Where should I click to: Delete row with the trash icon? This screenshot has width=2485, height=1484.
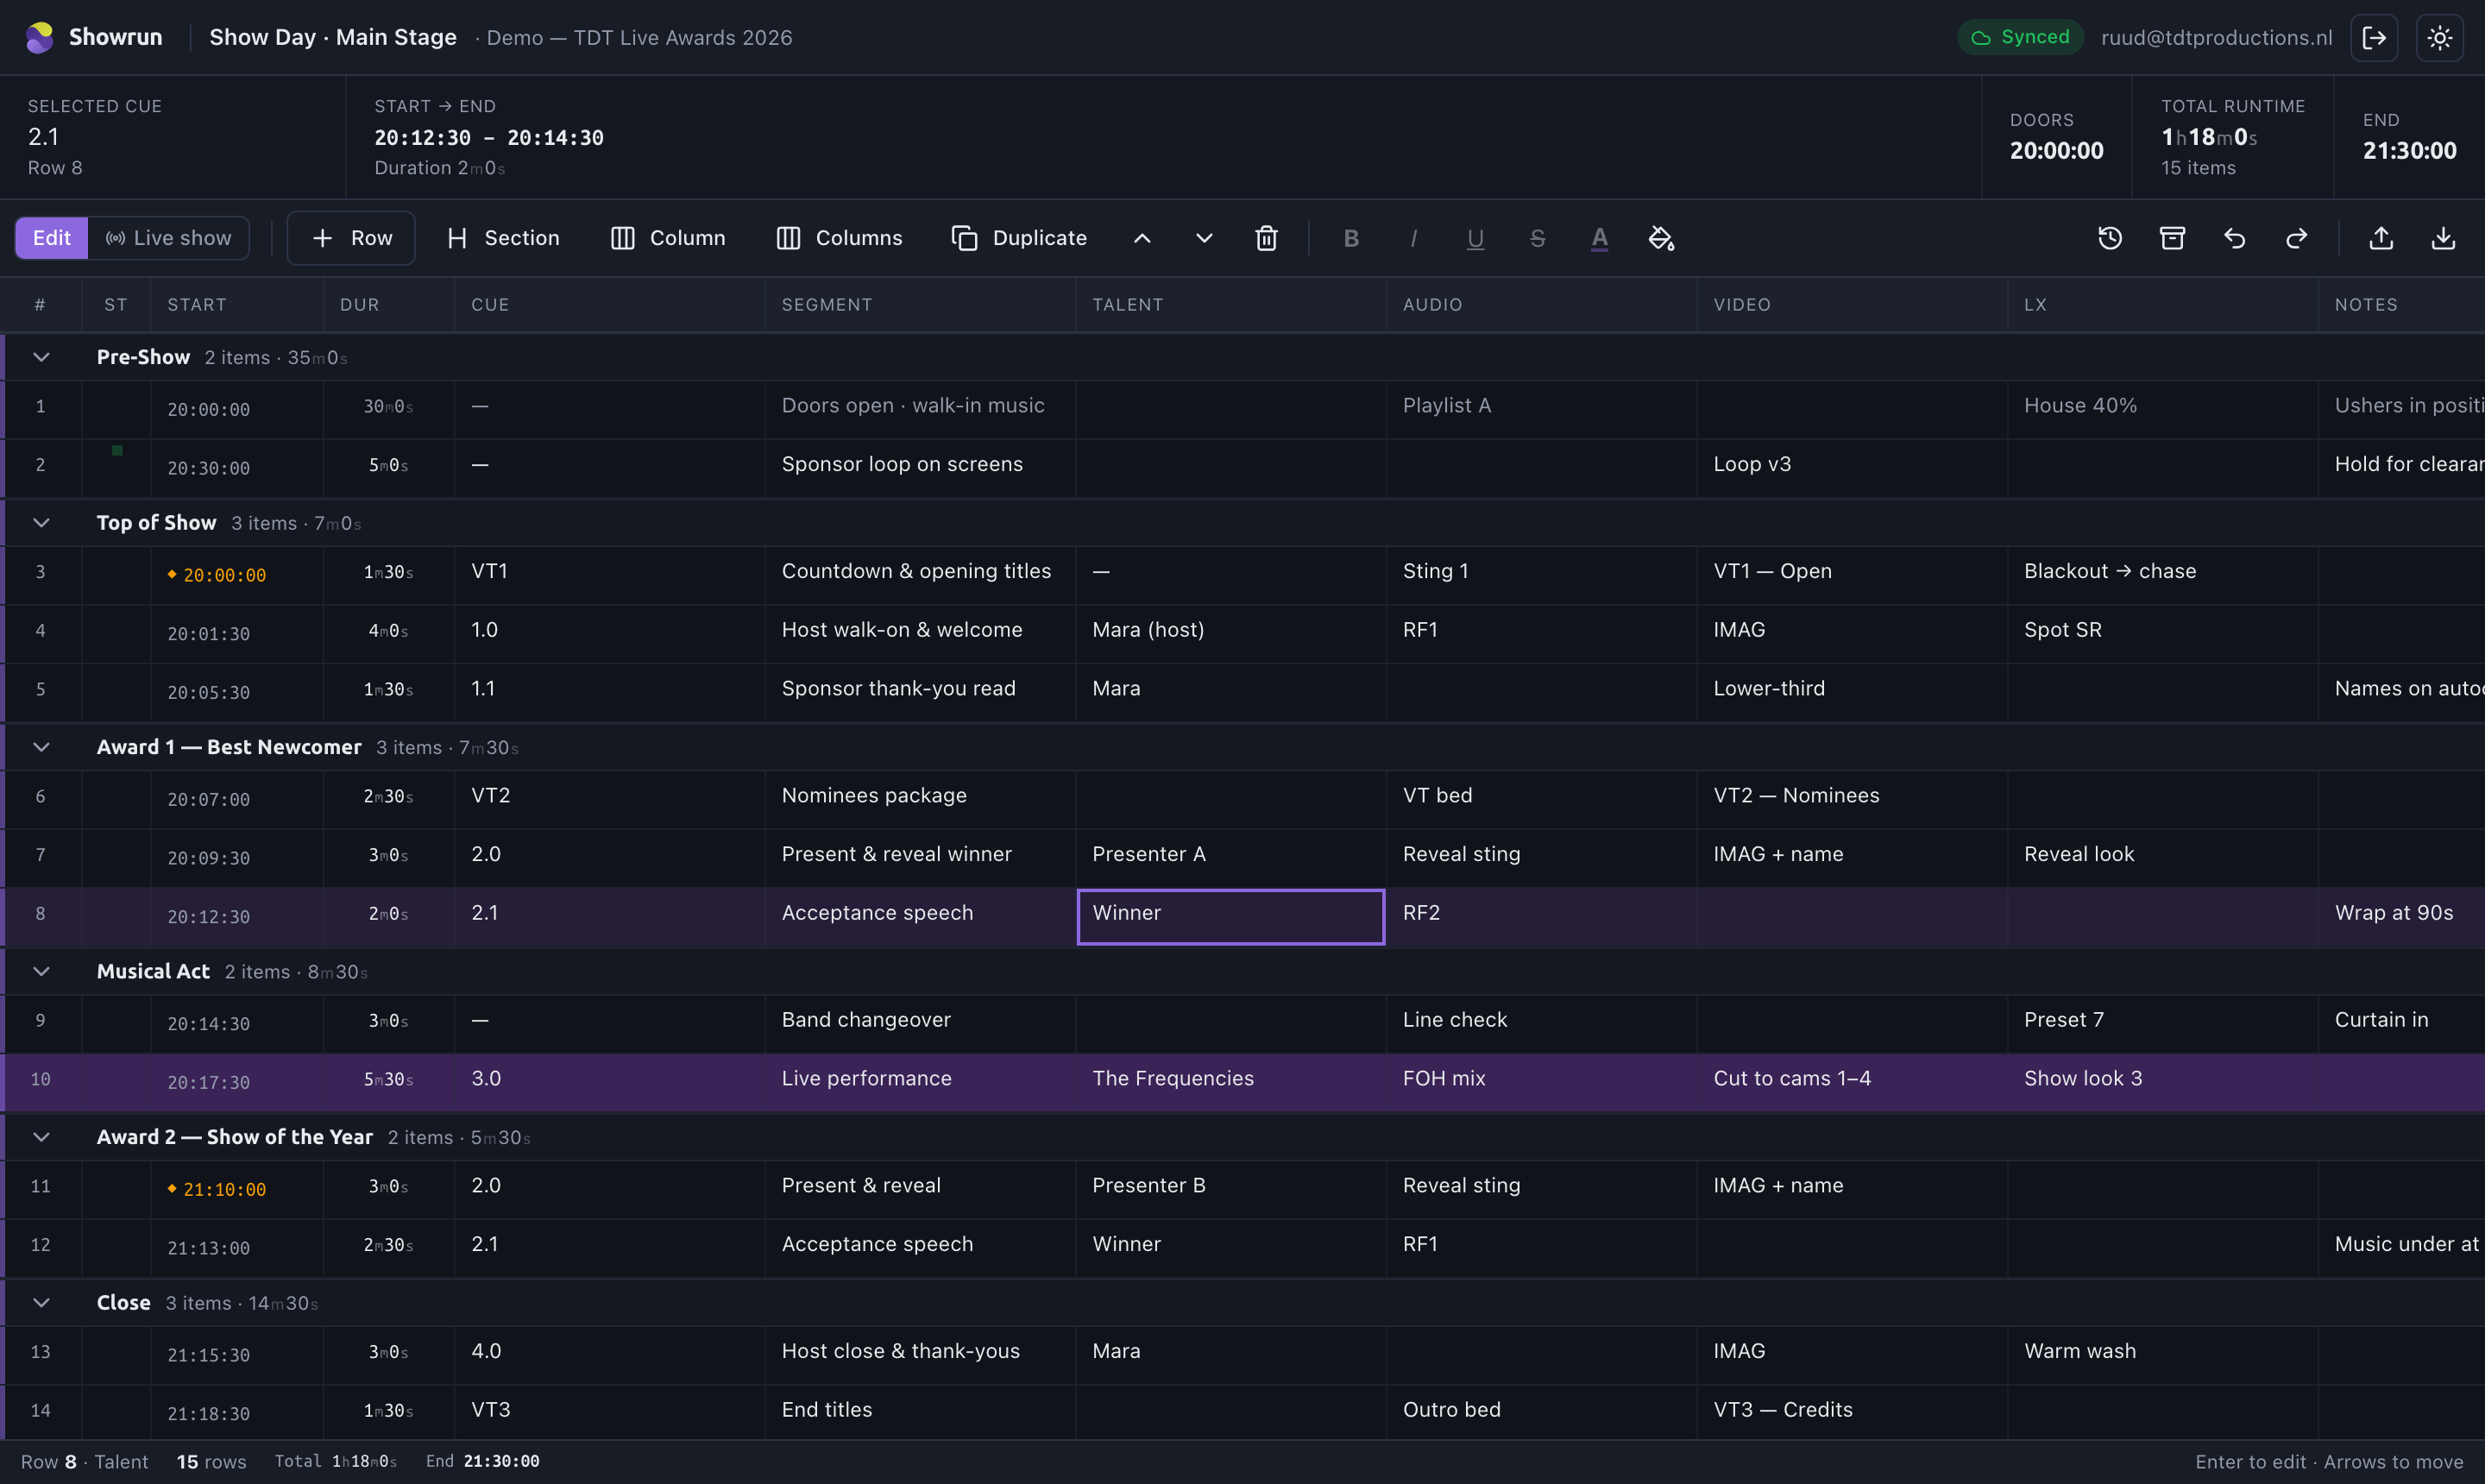click(1266, 238)
